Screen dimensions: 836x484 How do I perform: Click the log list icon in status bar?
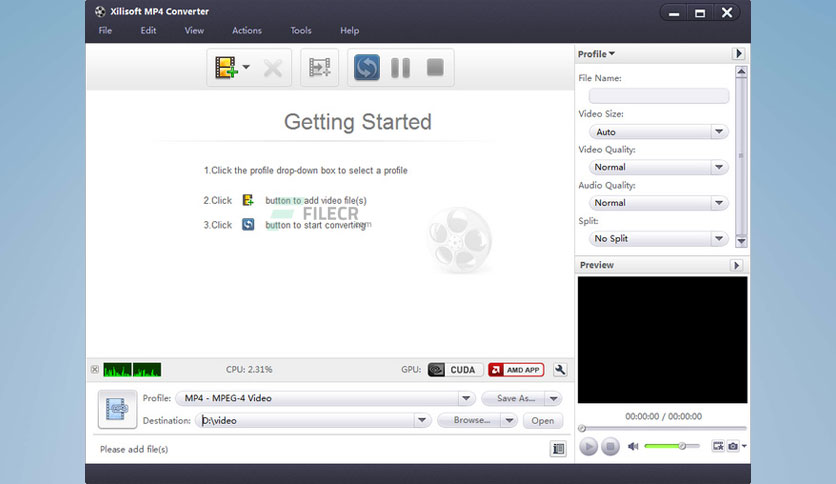tap(558, 449)
